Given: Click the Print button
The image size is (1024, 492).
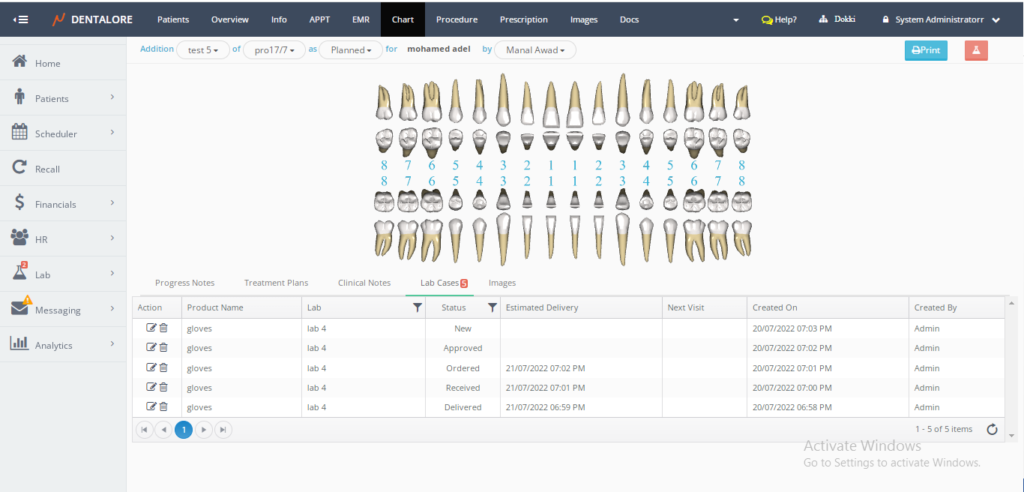Looking at the screenshot, I should click(x=925, y=50).
